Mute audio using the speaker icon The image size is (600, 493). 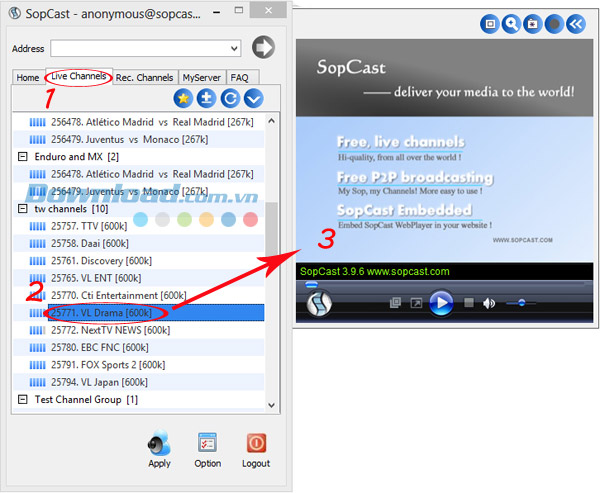point(489,304)
